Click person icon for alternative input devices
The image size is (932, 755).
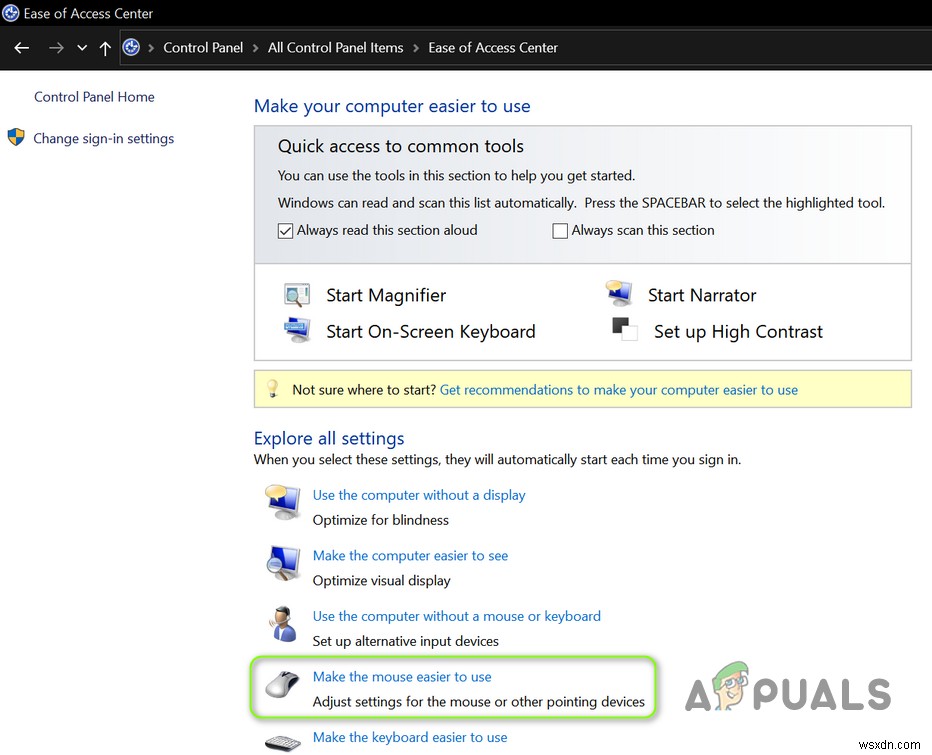[282, 624]
